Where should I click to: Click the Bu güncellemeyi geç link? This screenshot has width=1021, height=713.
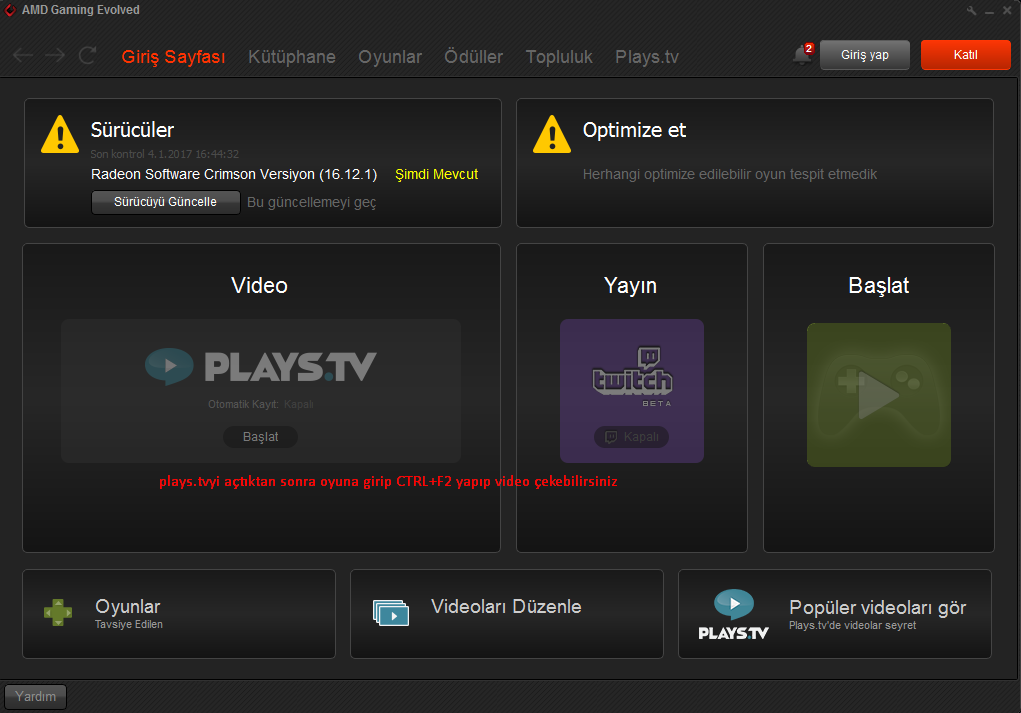click(311, 203)
